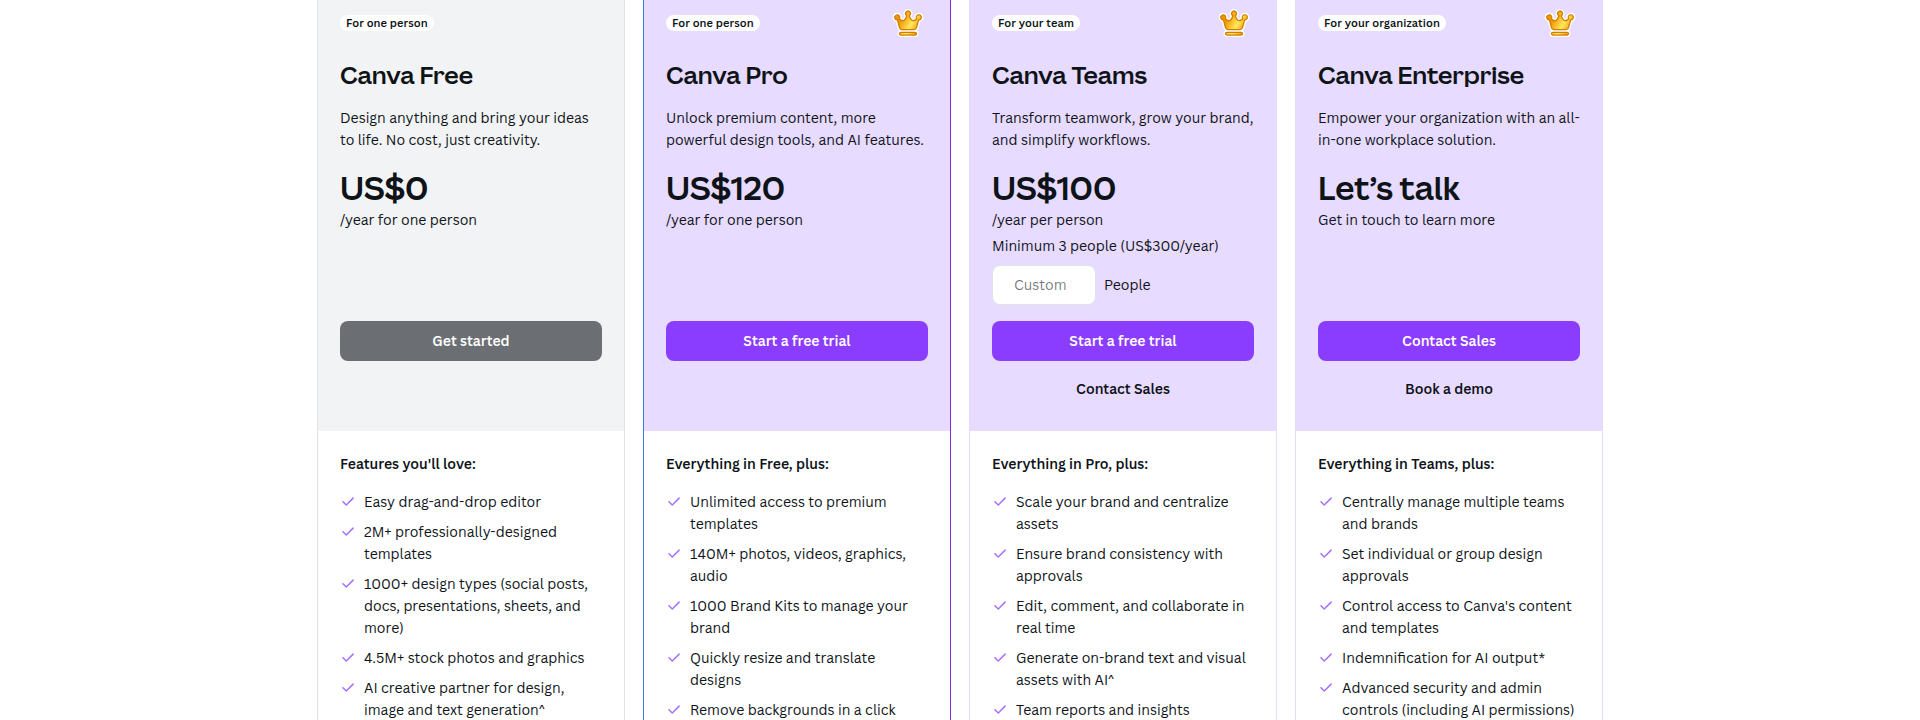Click the For your organization badge
This screenshot has width=1920, height=720.
[x=1382, y=22]
